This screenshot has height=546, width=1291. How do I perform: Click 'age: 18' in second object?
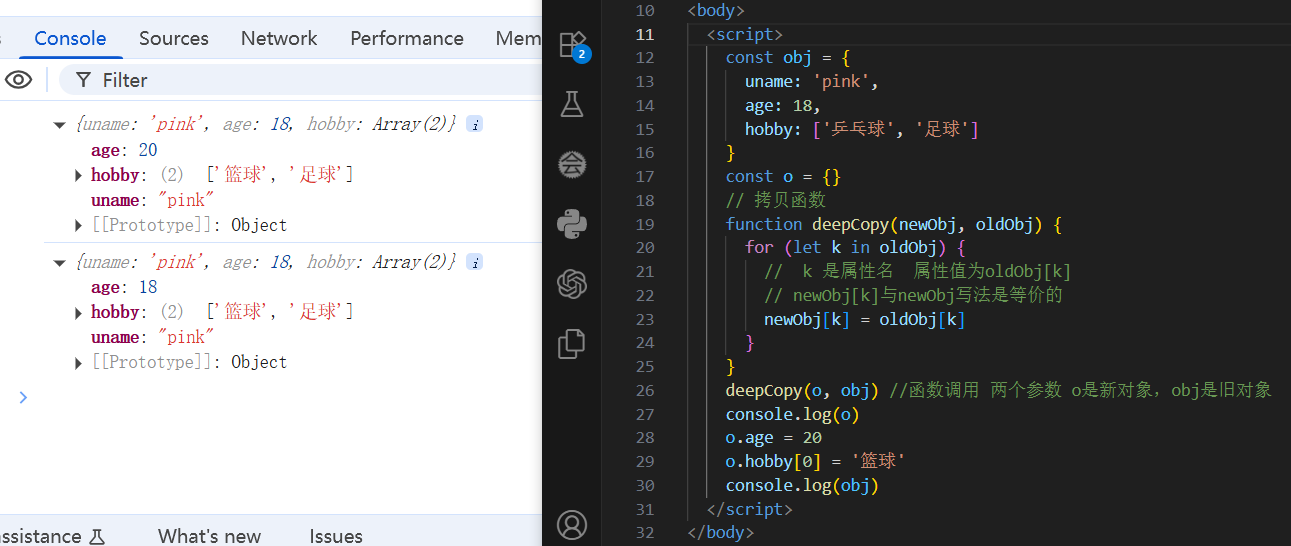pyautogui.click(x=124, y=287)
